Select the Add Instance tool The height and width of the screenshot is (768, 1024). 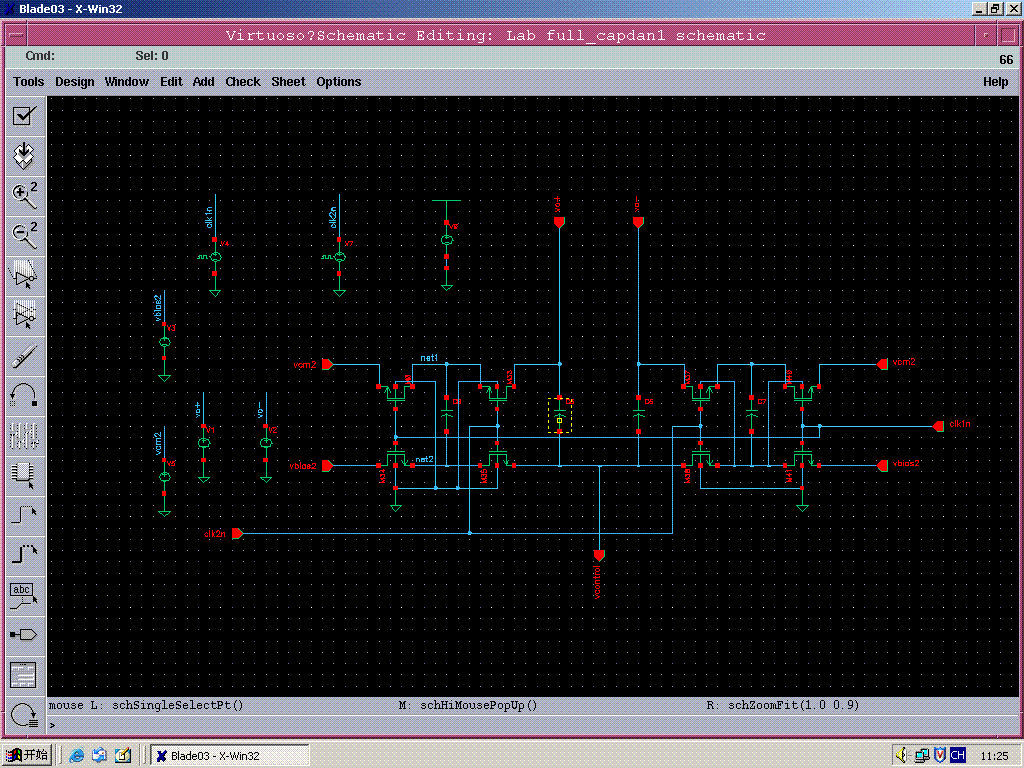pyautogui.click(x=24, y=475)
